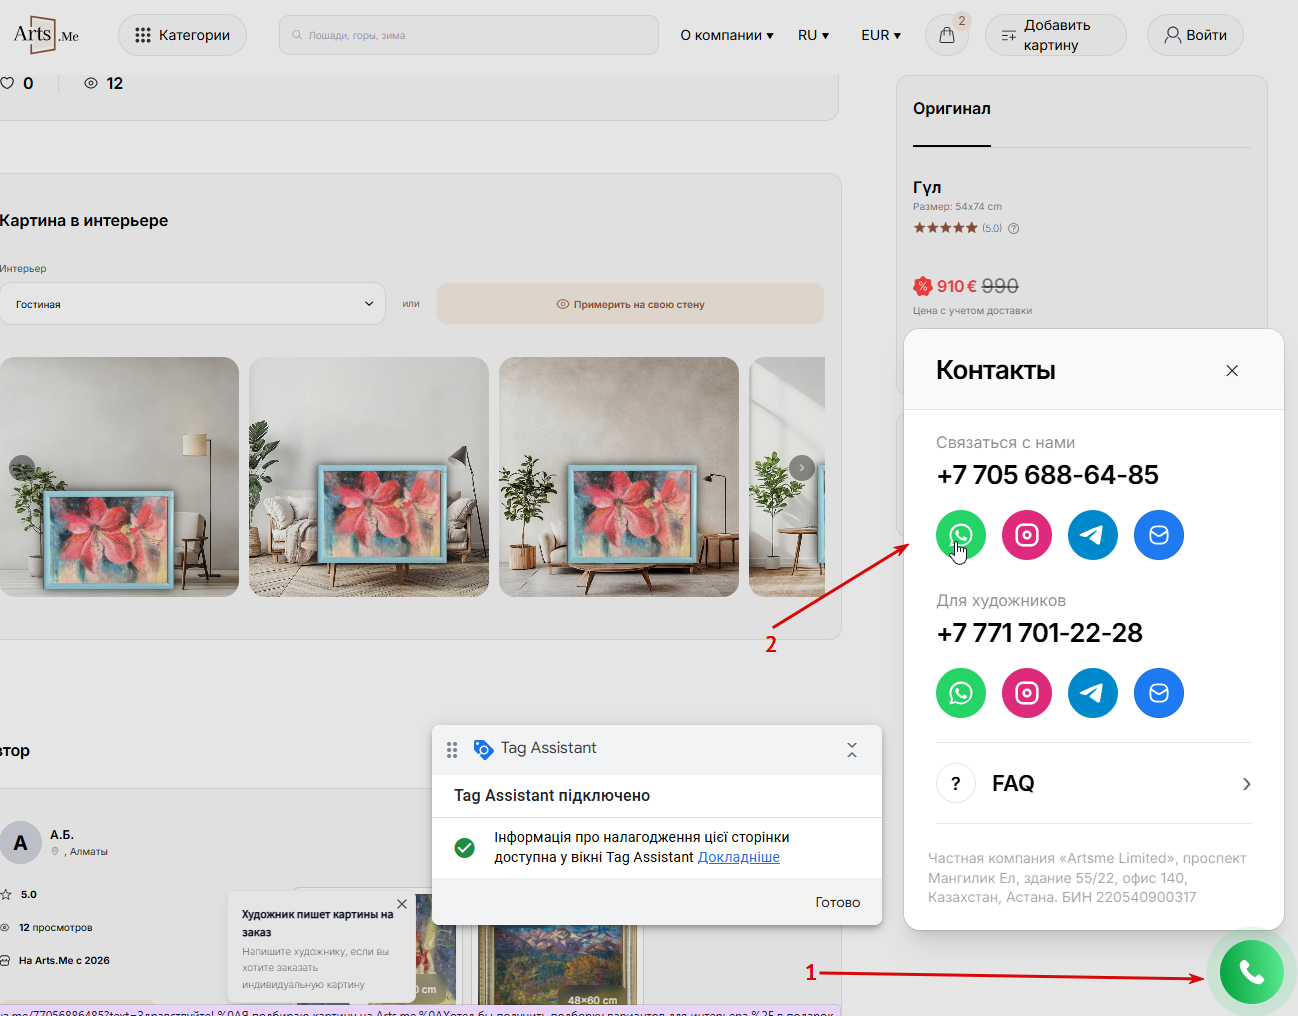
Task: Click author name 'А.Б.'
Action: click(x=62, y=835)
